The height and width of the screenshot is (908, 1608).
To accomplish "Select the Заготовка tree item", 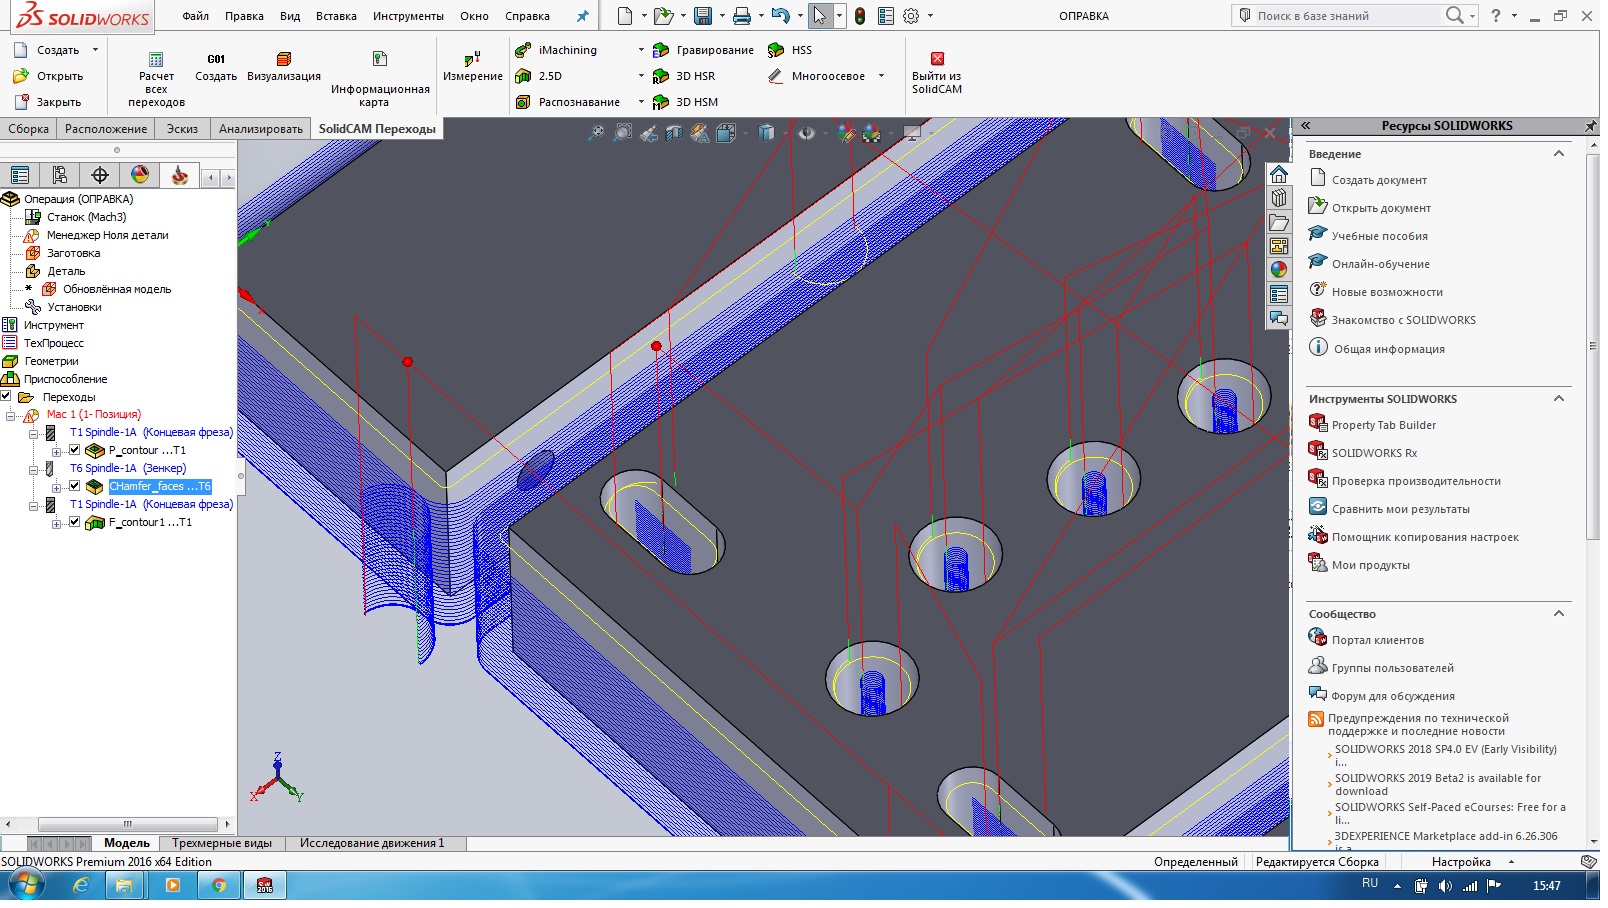I will (73, 253).
